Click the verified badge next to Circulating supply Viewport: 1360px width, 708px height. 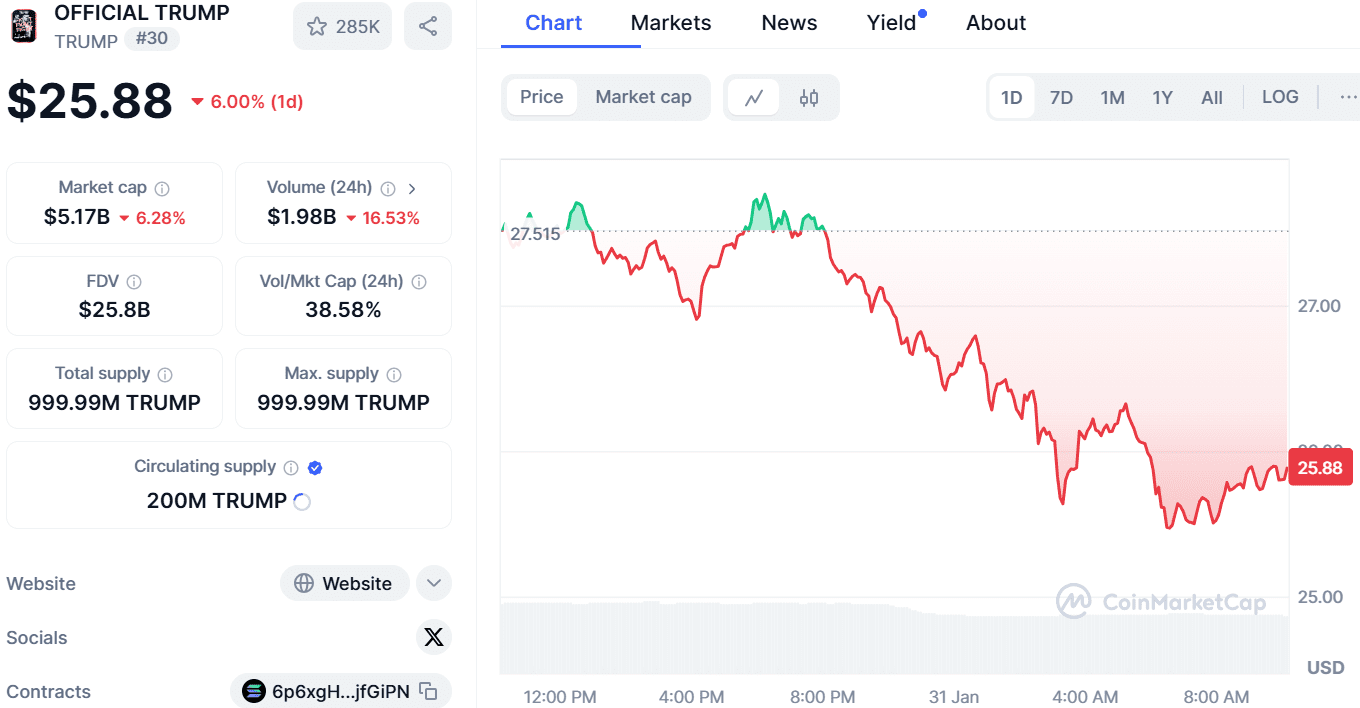coord(315,466)
